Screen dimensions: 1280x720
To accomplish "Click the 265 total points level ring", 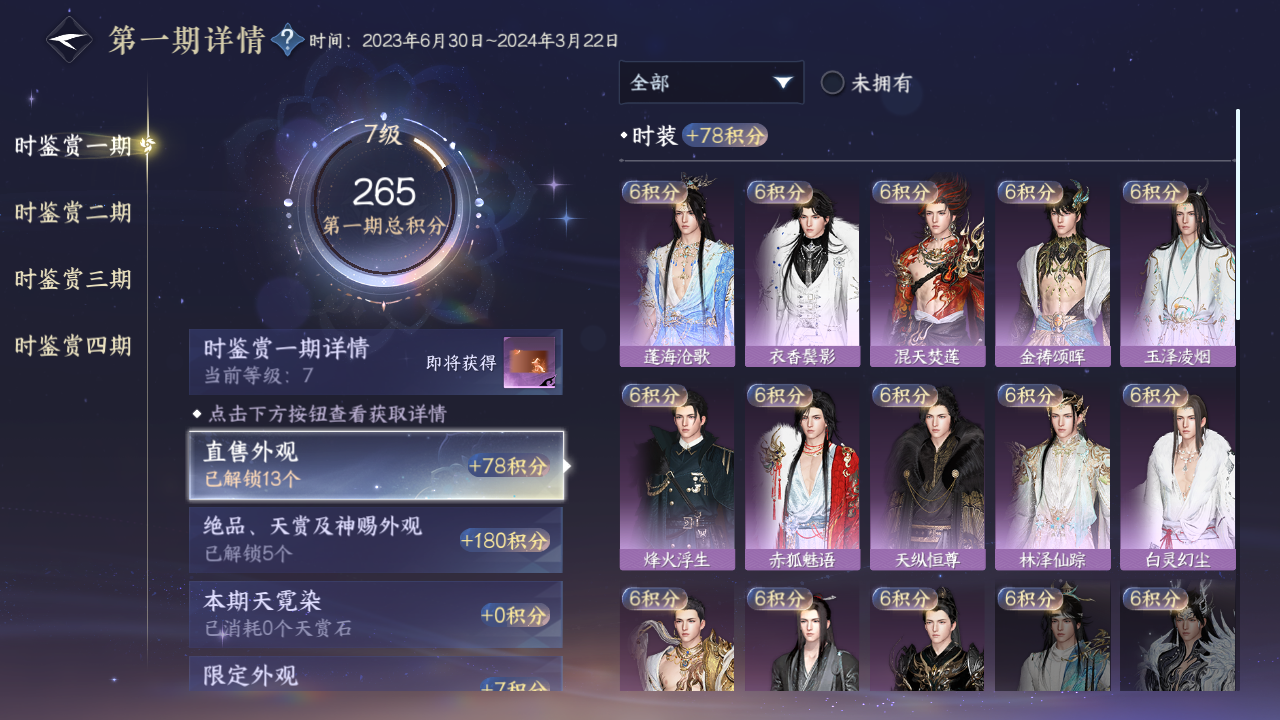I will (x=384, y=206).
